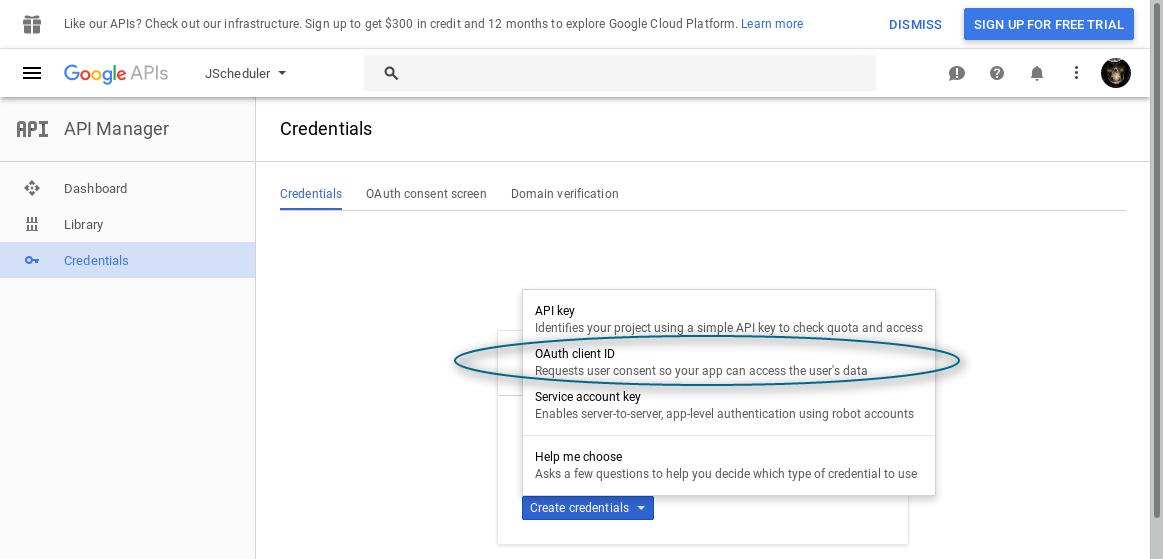
Task: Select OAuth client ID option
Action: pos(728,362)
